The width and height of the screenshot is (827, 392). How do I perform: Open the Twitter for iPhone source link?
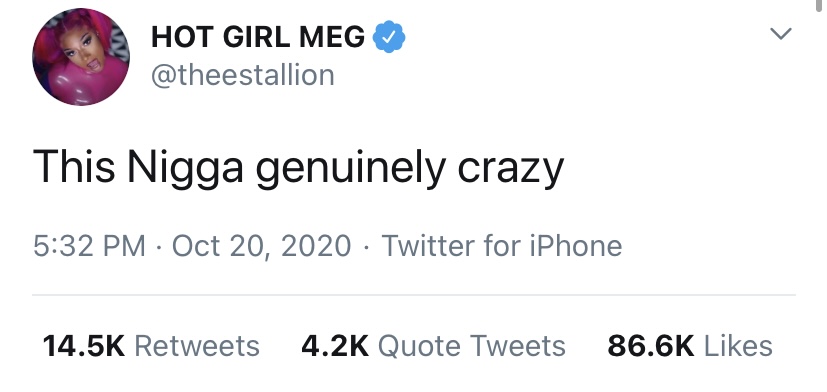click(502, 246)
